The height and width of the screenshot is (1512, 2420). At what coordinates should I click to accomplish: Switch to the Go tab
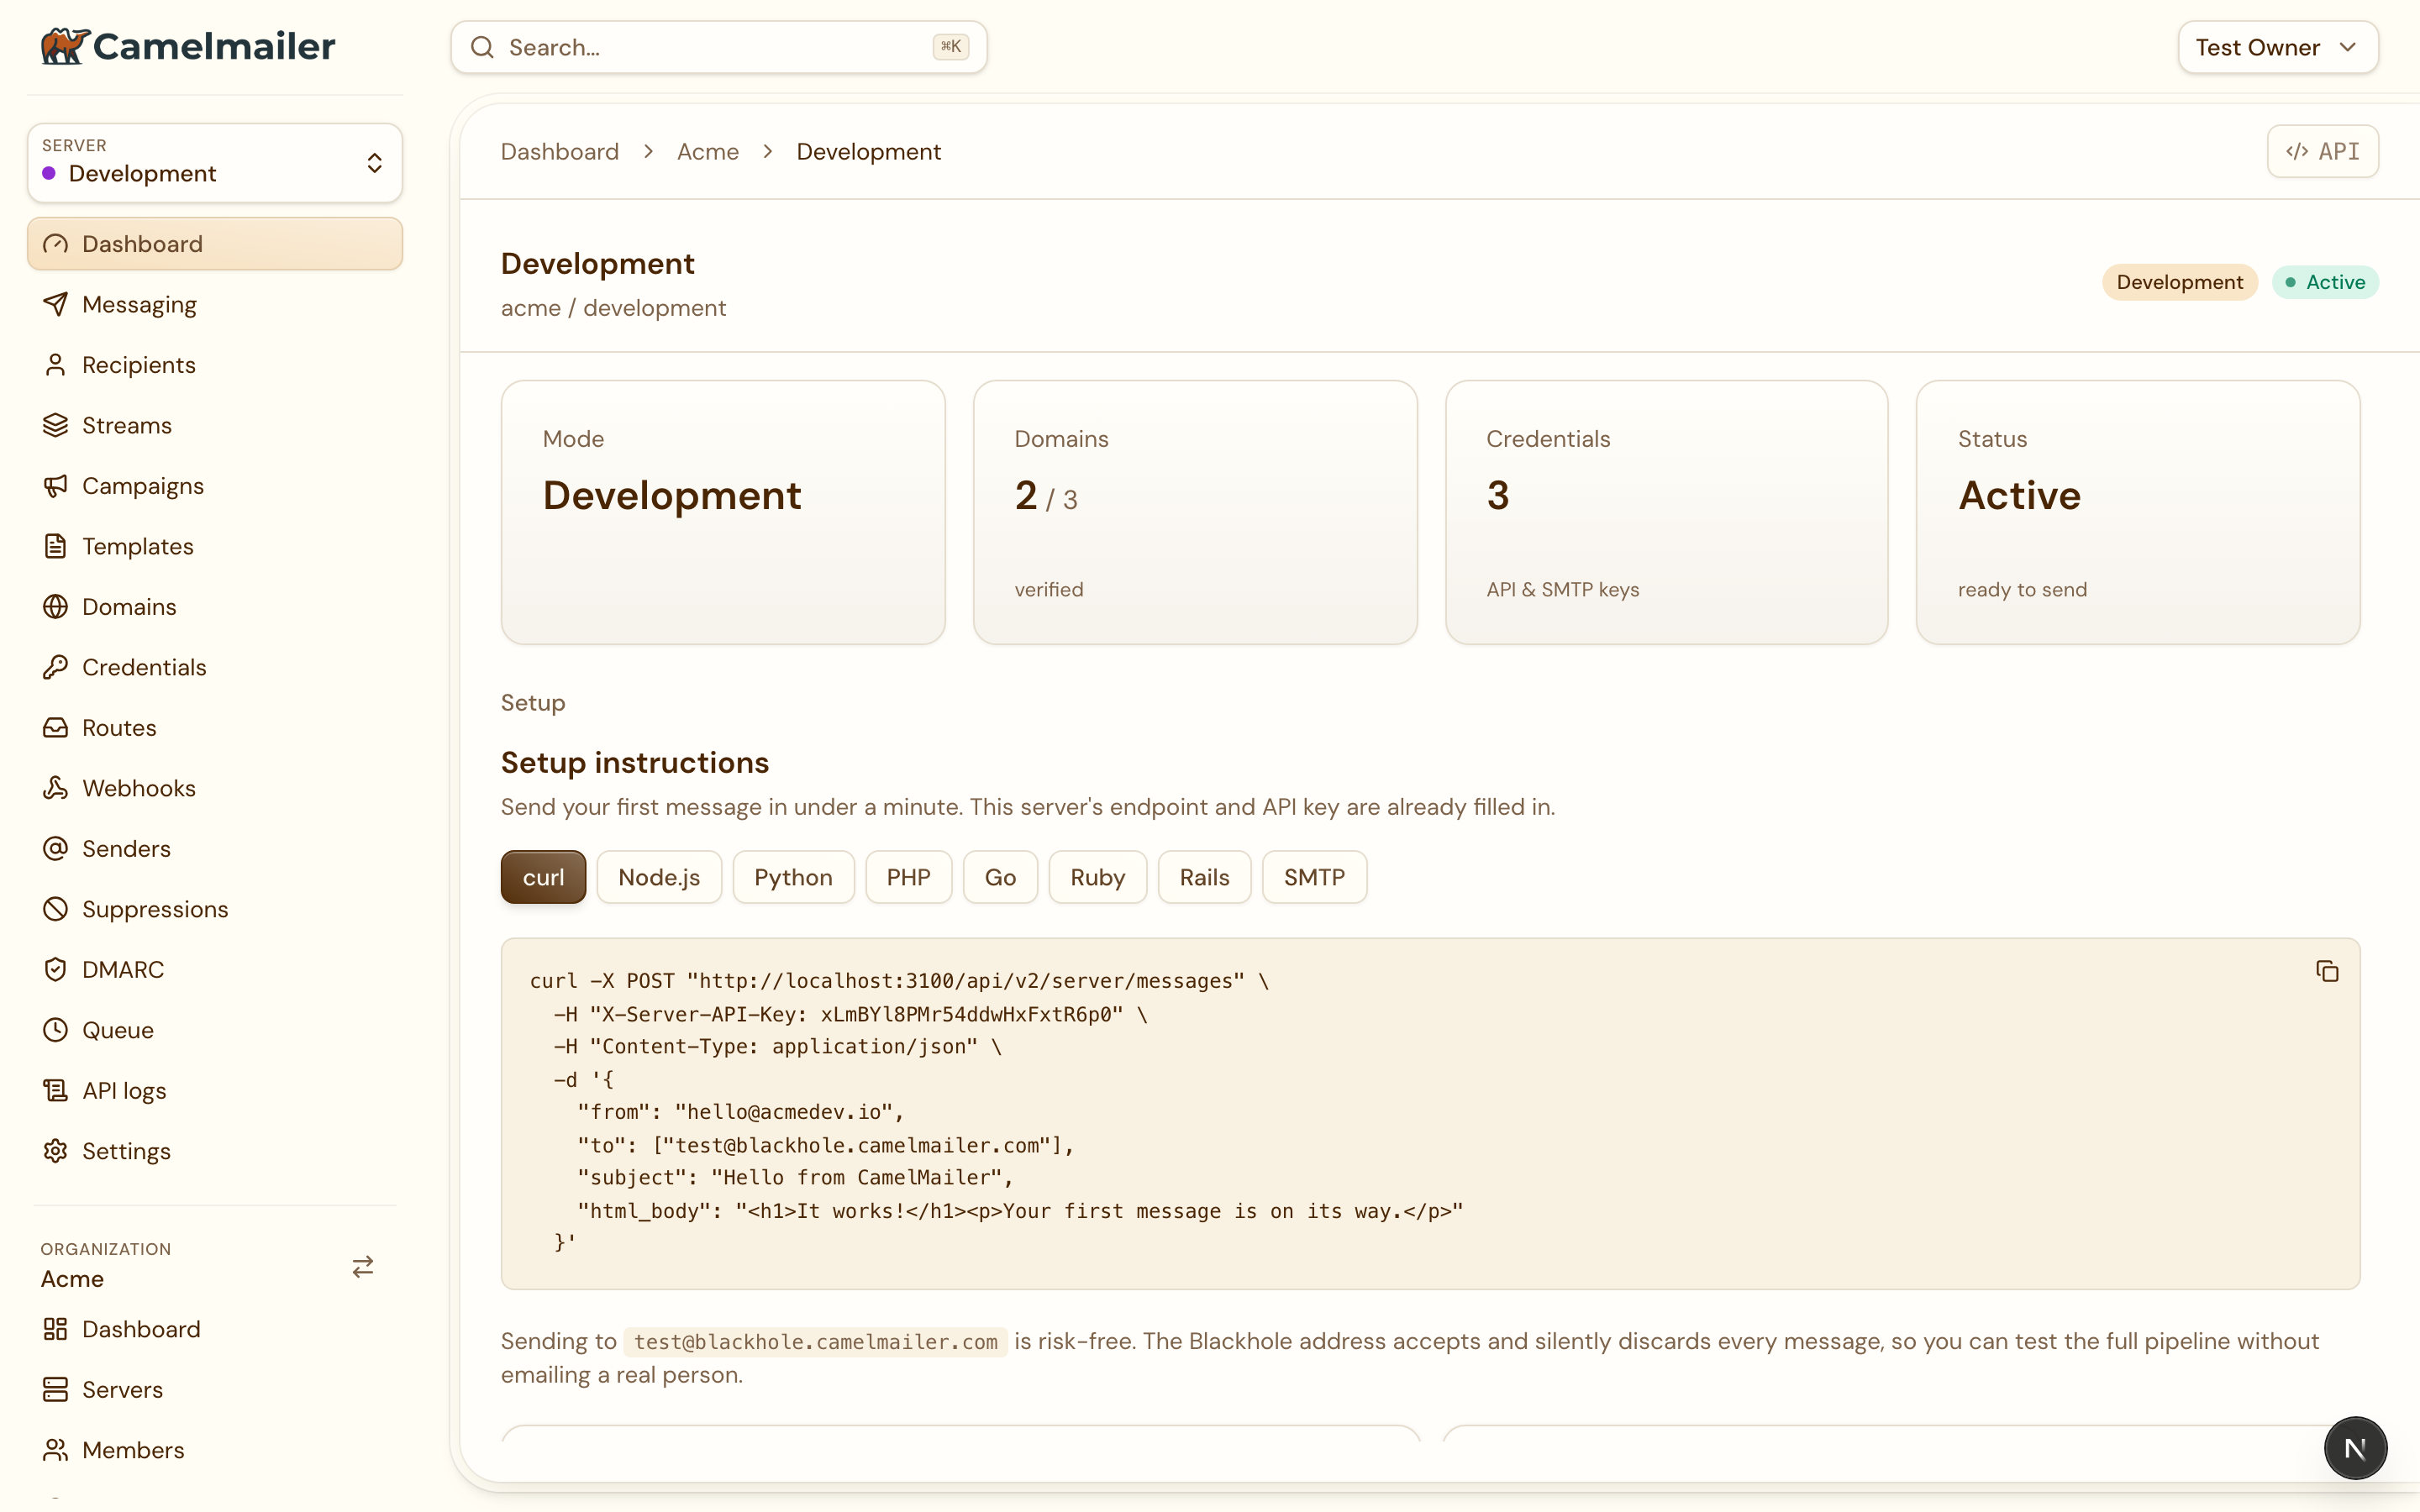pyautogui.click(x=1000, y=877)
